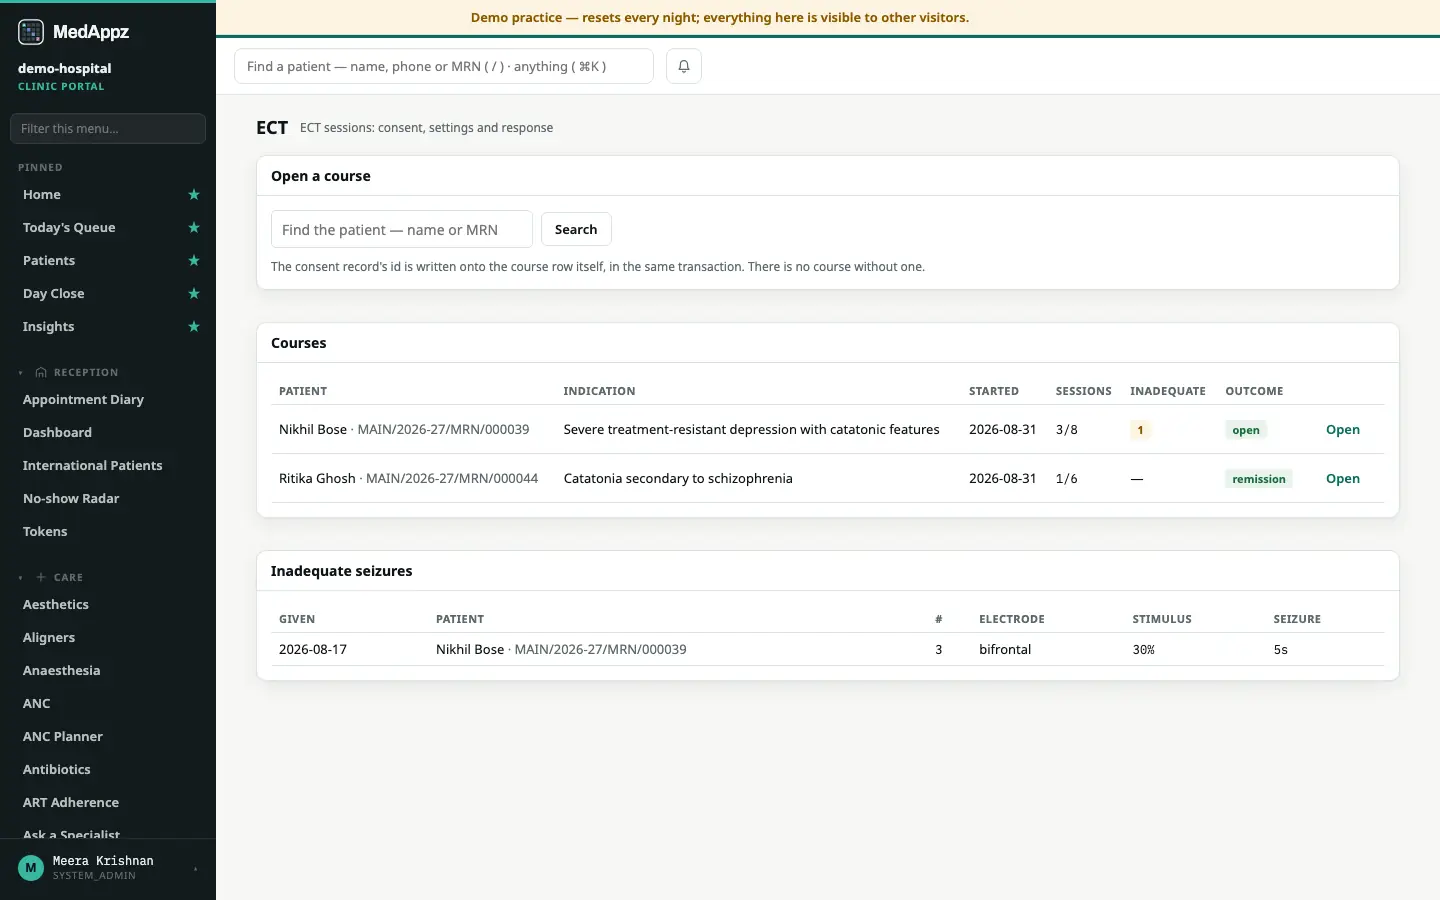Click the given date 2026-08-17
The image size is (1440, 900).
[313, 650]
